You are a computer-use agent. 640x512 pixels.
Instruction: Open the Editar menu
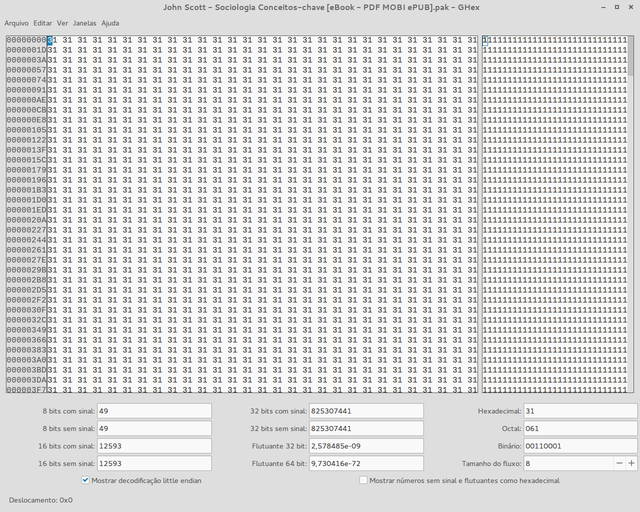coord(43,22)
